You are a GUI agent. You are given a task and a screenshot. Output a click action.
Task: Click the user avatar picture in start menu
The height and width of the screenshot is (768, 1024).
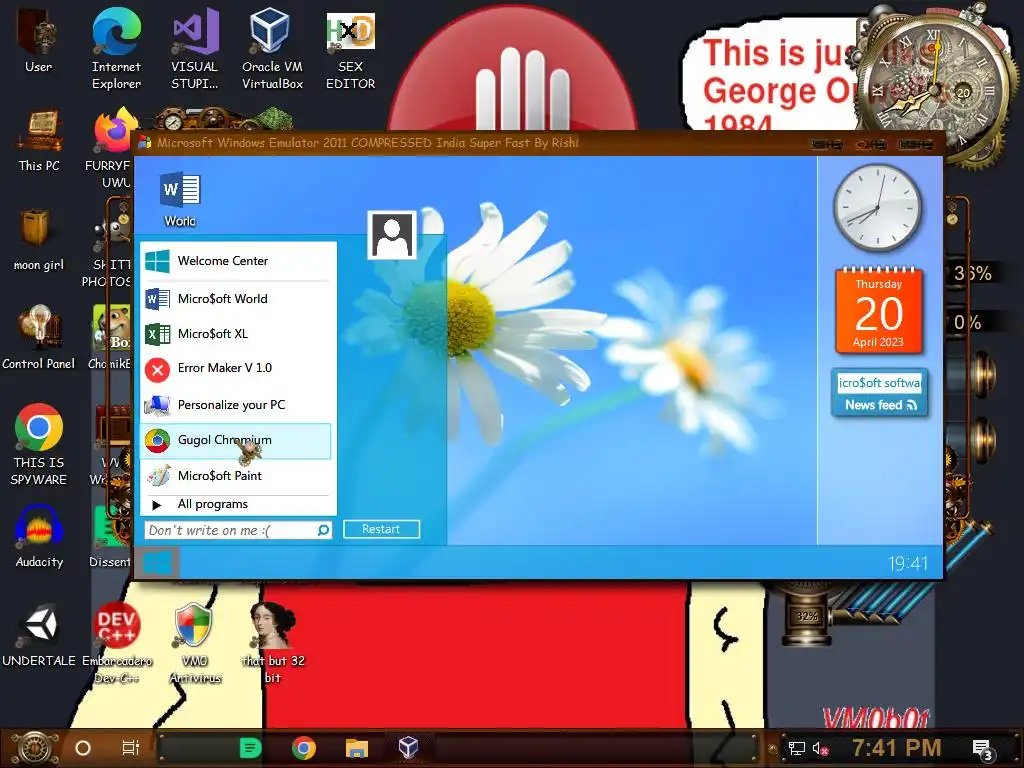point(392,235)
